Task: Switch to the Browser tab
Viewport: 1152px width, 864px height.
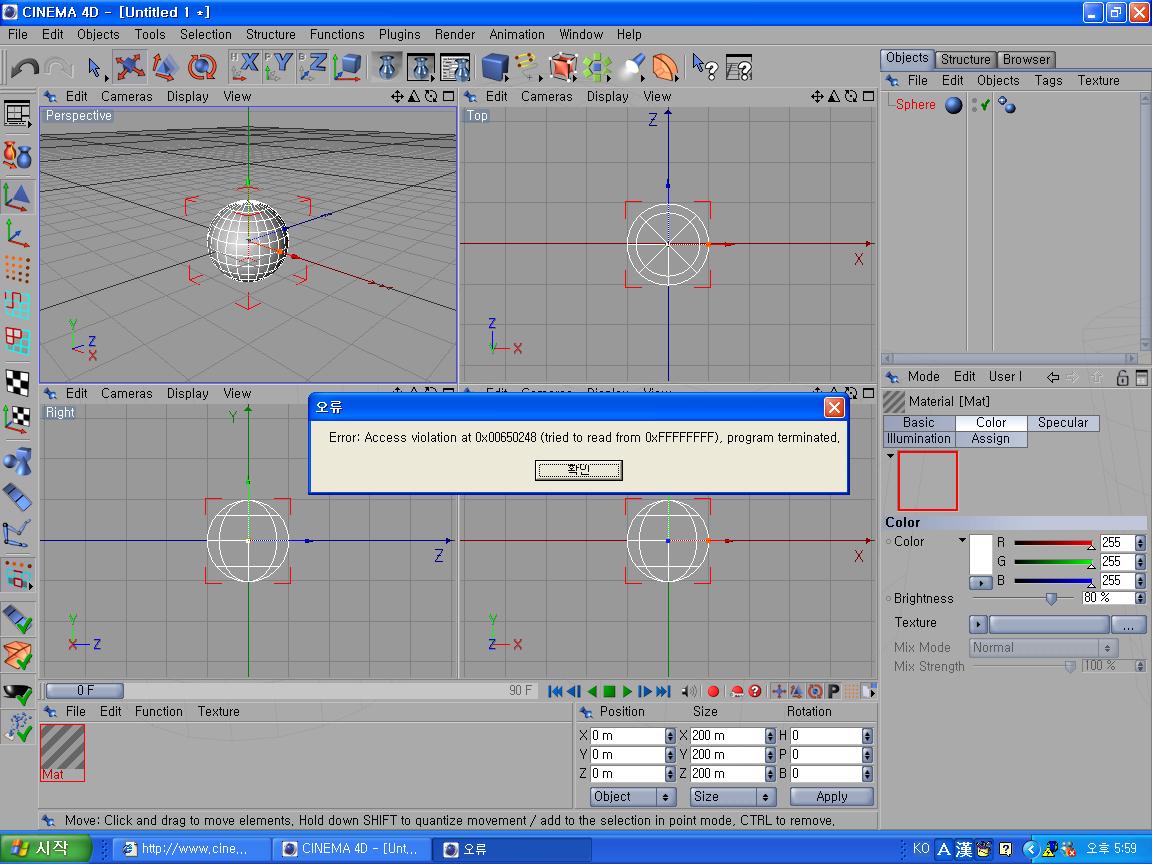Action: pyautogui.click(x=1026, y=60)
